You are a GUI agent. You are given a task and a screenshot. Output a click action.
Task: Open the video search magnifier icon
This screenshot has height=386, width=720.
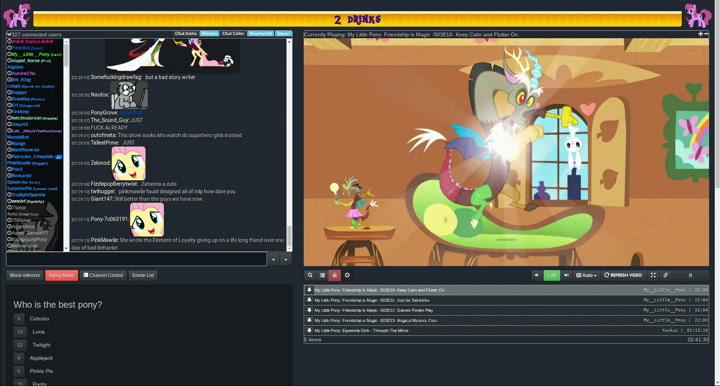click(x=310, y=275)
